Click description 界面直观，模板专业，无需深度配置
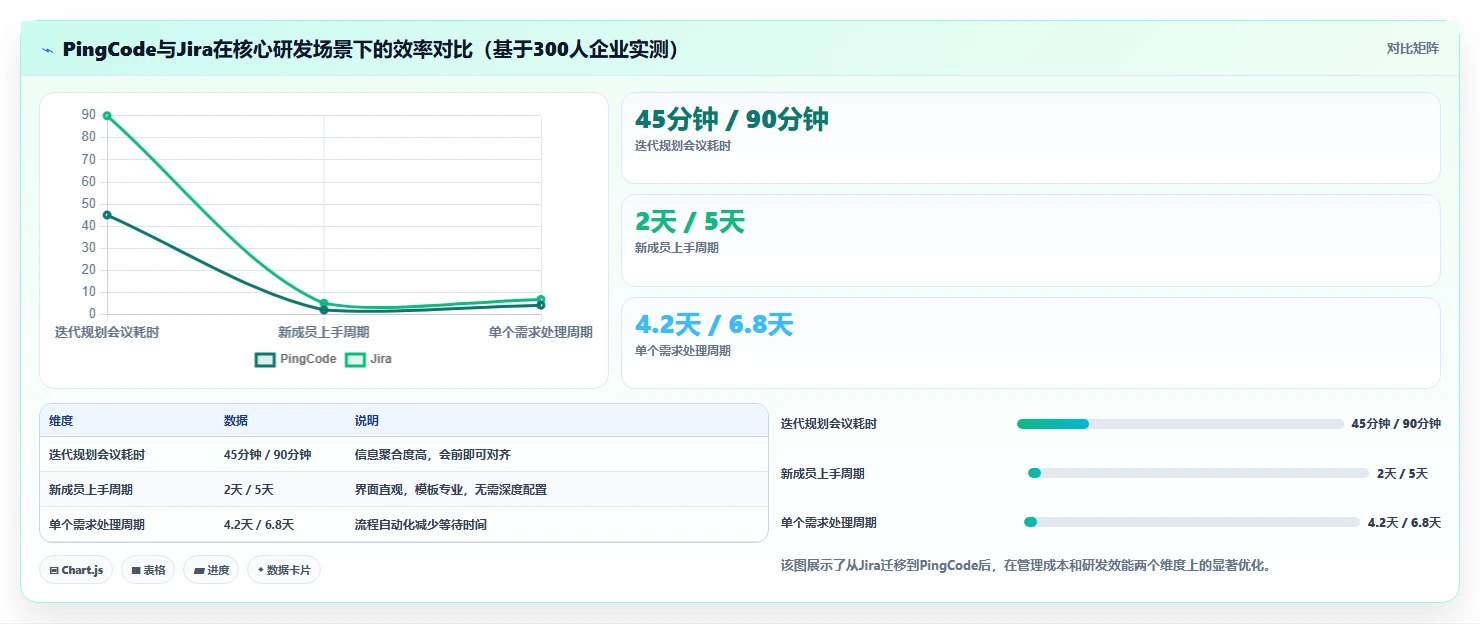This screenshot has width=1480, height=624. [451, 490]
